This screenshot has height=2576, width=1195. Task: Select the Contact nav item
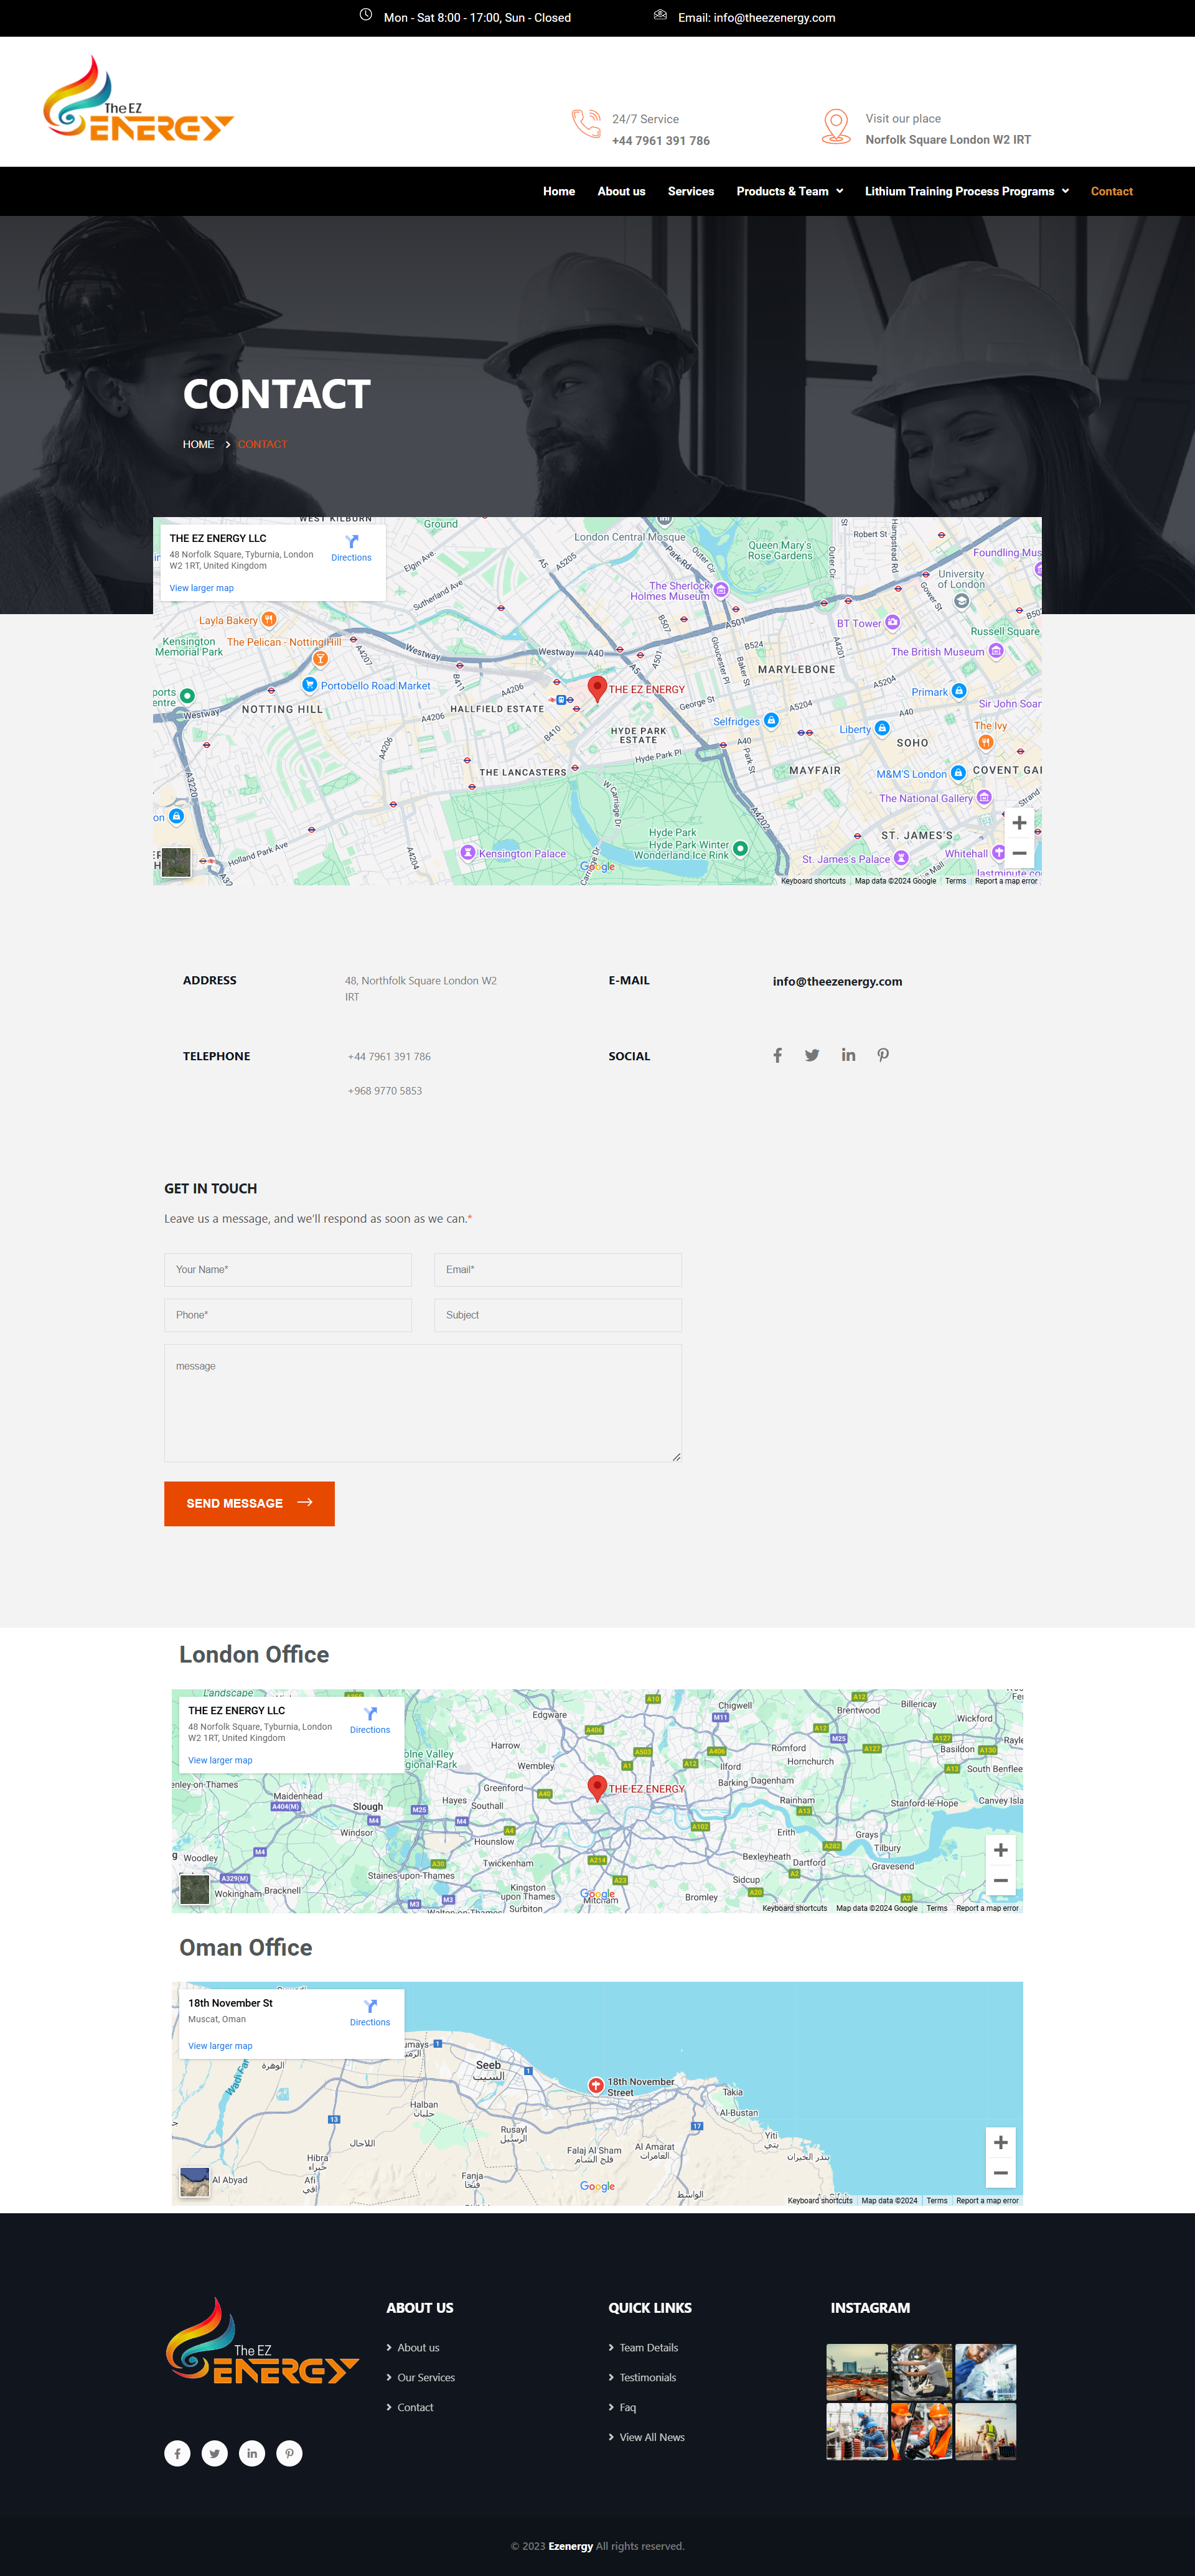1111,191
